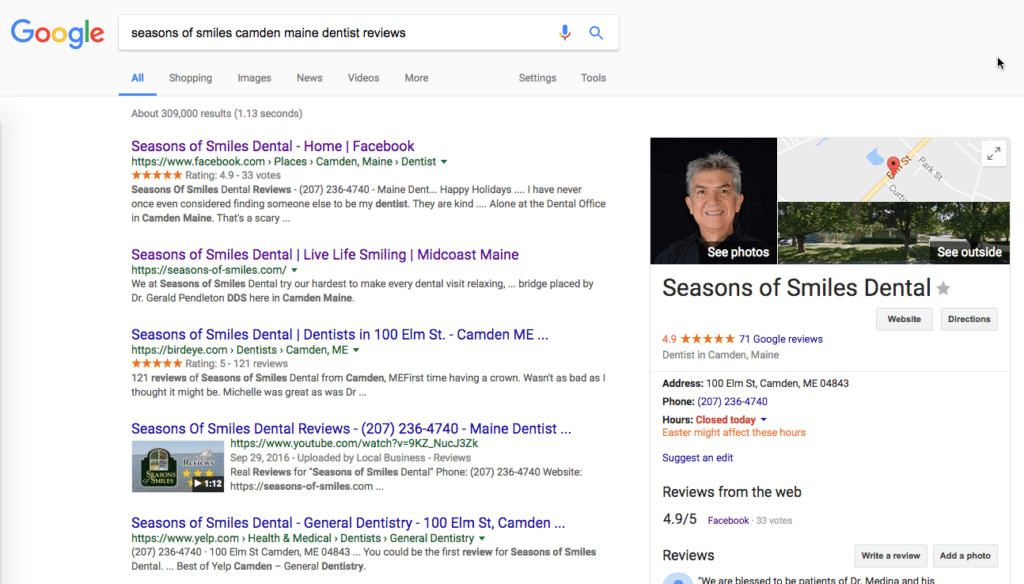Click About 309,000 results text
Screen dimensions: 1024x584
tap(216, 114)
